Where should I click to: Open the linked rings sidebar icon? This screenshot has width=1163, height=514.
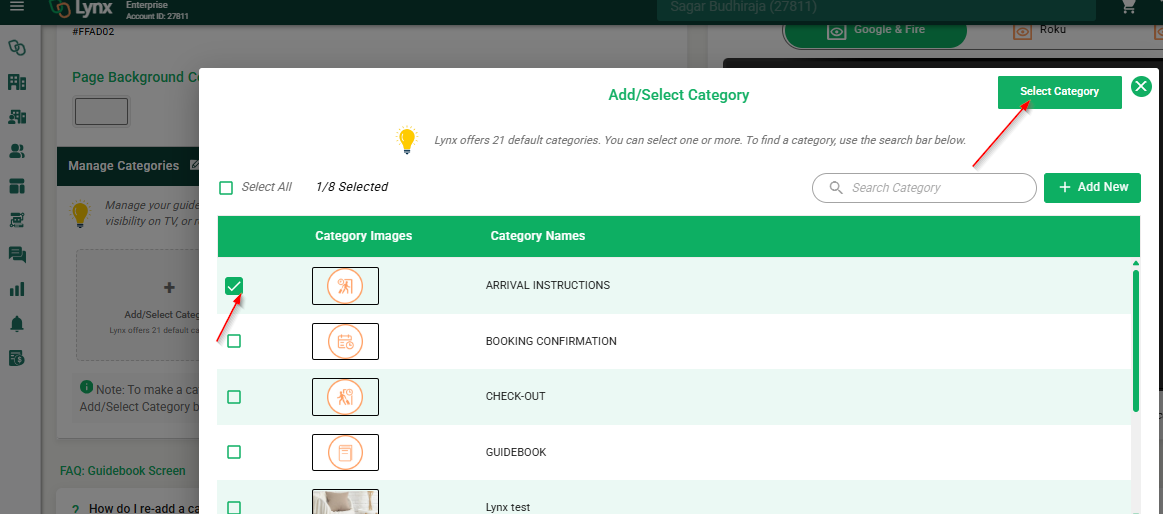click(16, 47)
